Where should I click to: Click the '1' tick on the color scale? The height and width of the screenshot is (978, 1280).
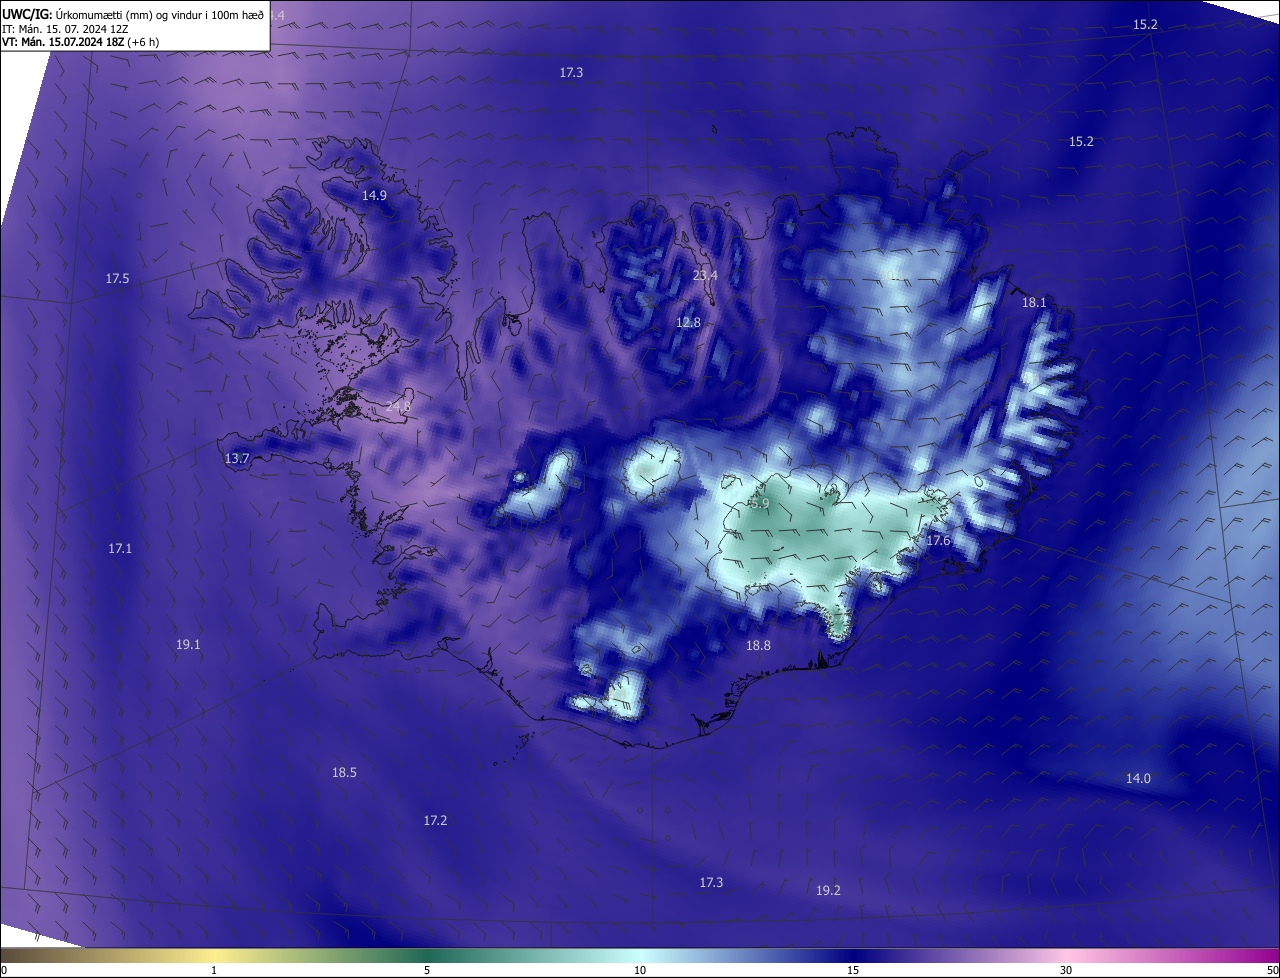[214, 970]
